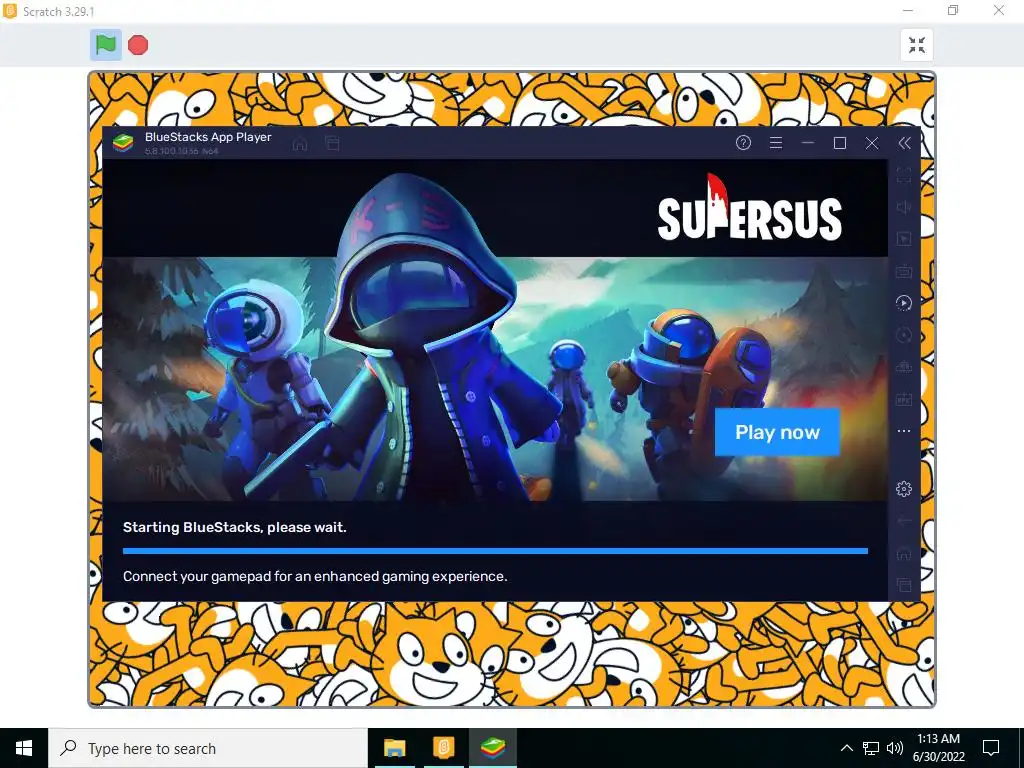Screen dimensions: 1024x768
Task: Click the home icon at the BlueStacks sidebar bottom
Action: coord(904,553)
